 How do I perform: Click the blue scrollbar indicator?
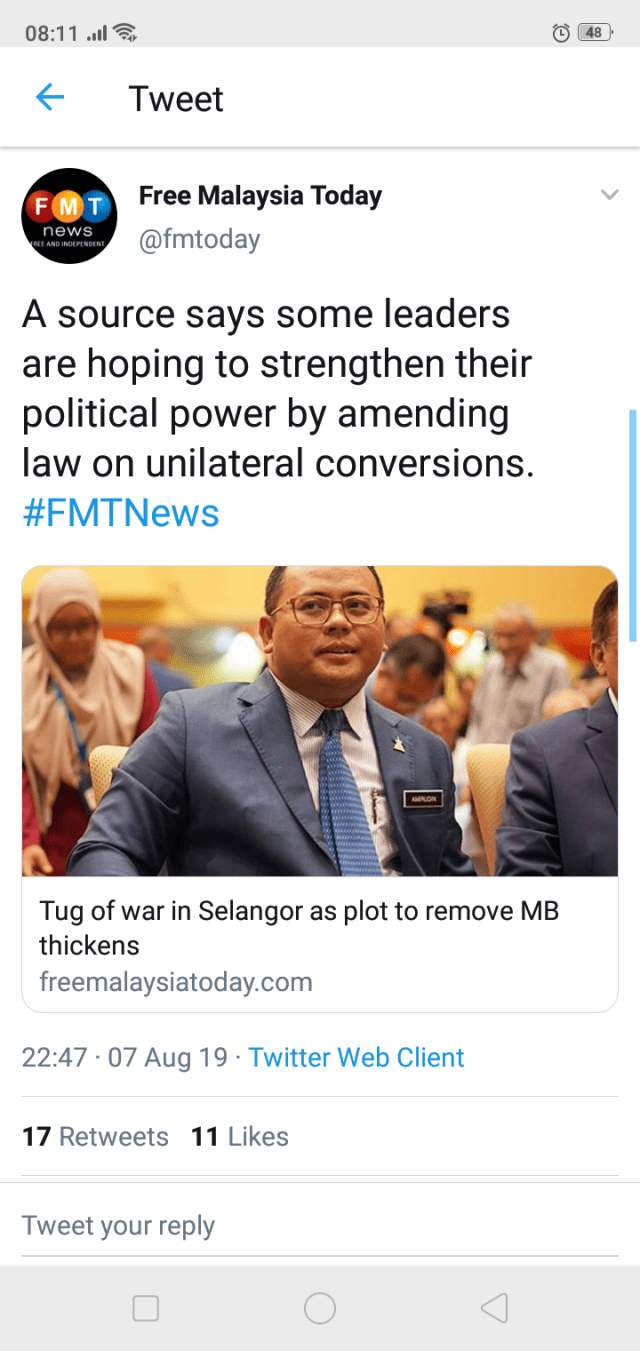point(632,525)
